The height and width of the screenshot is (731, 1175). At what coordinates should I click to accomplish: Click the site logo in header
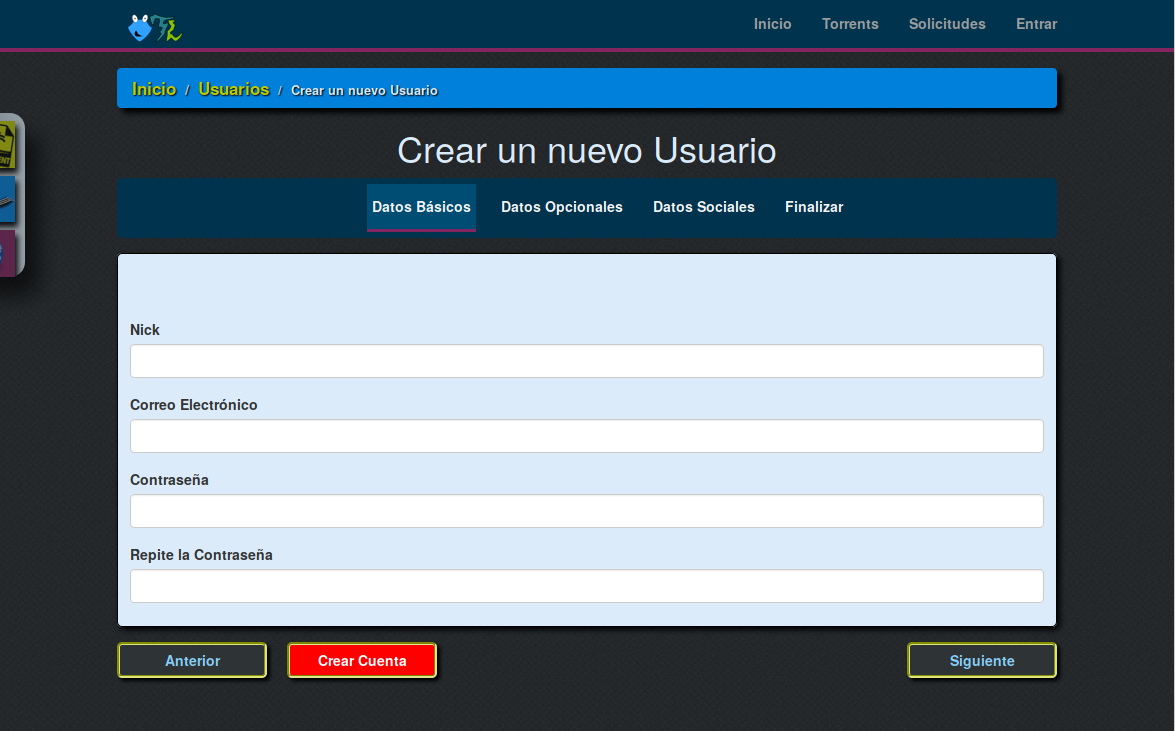155,28
